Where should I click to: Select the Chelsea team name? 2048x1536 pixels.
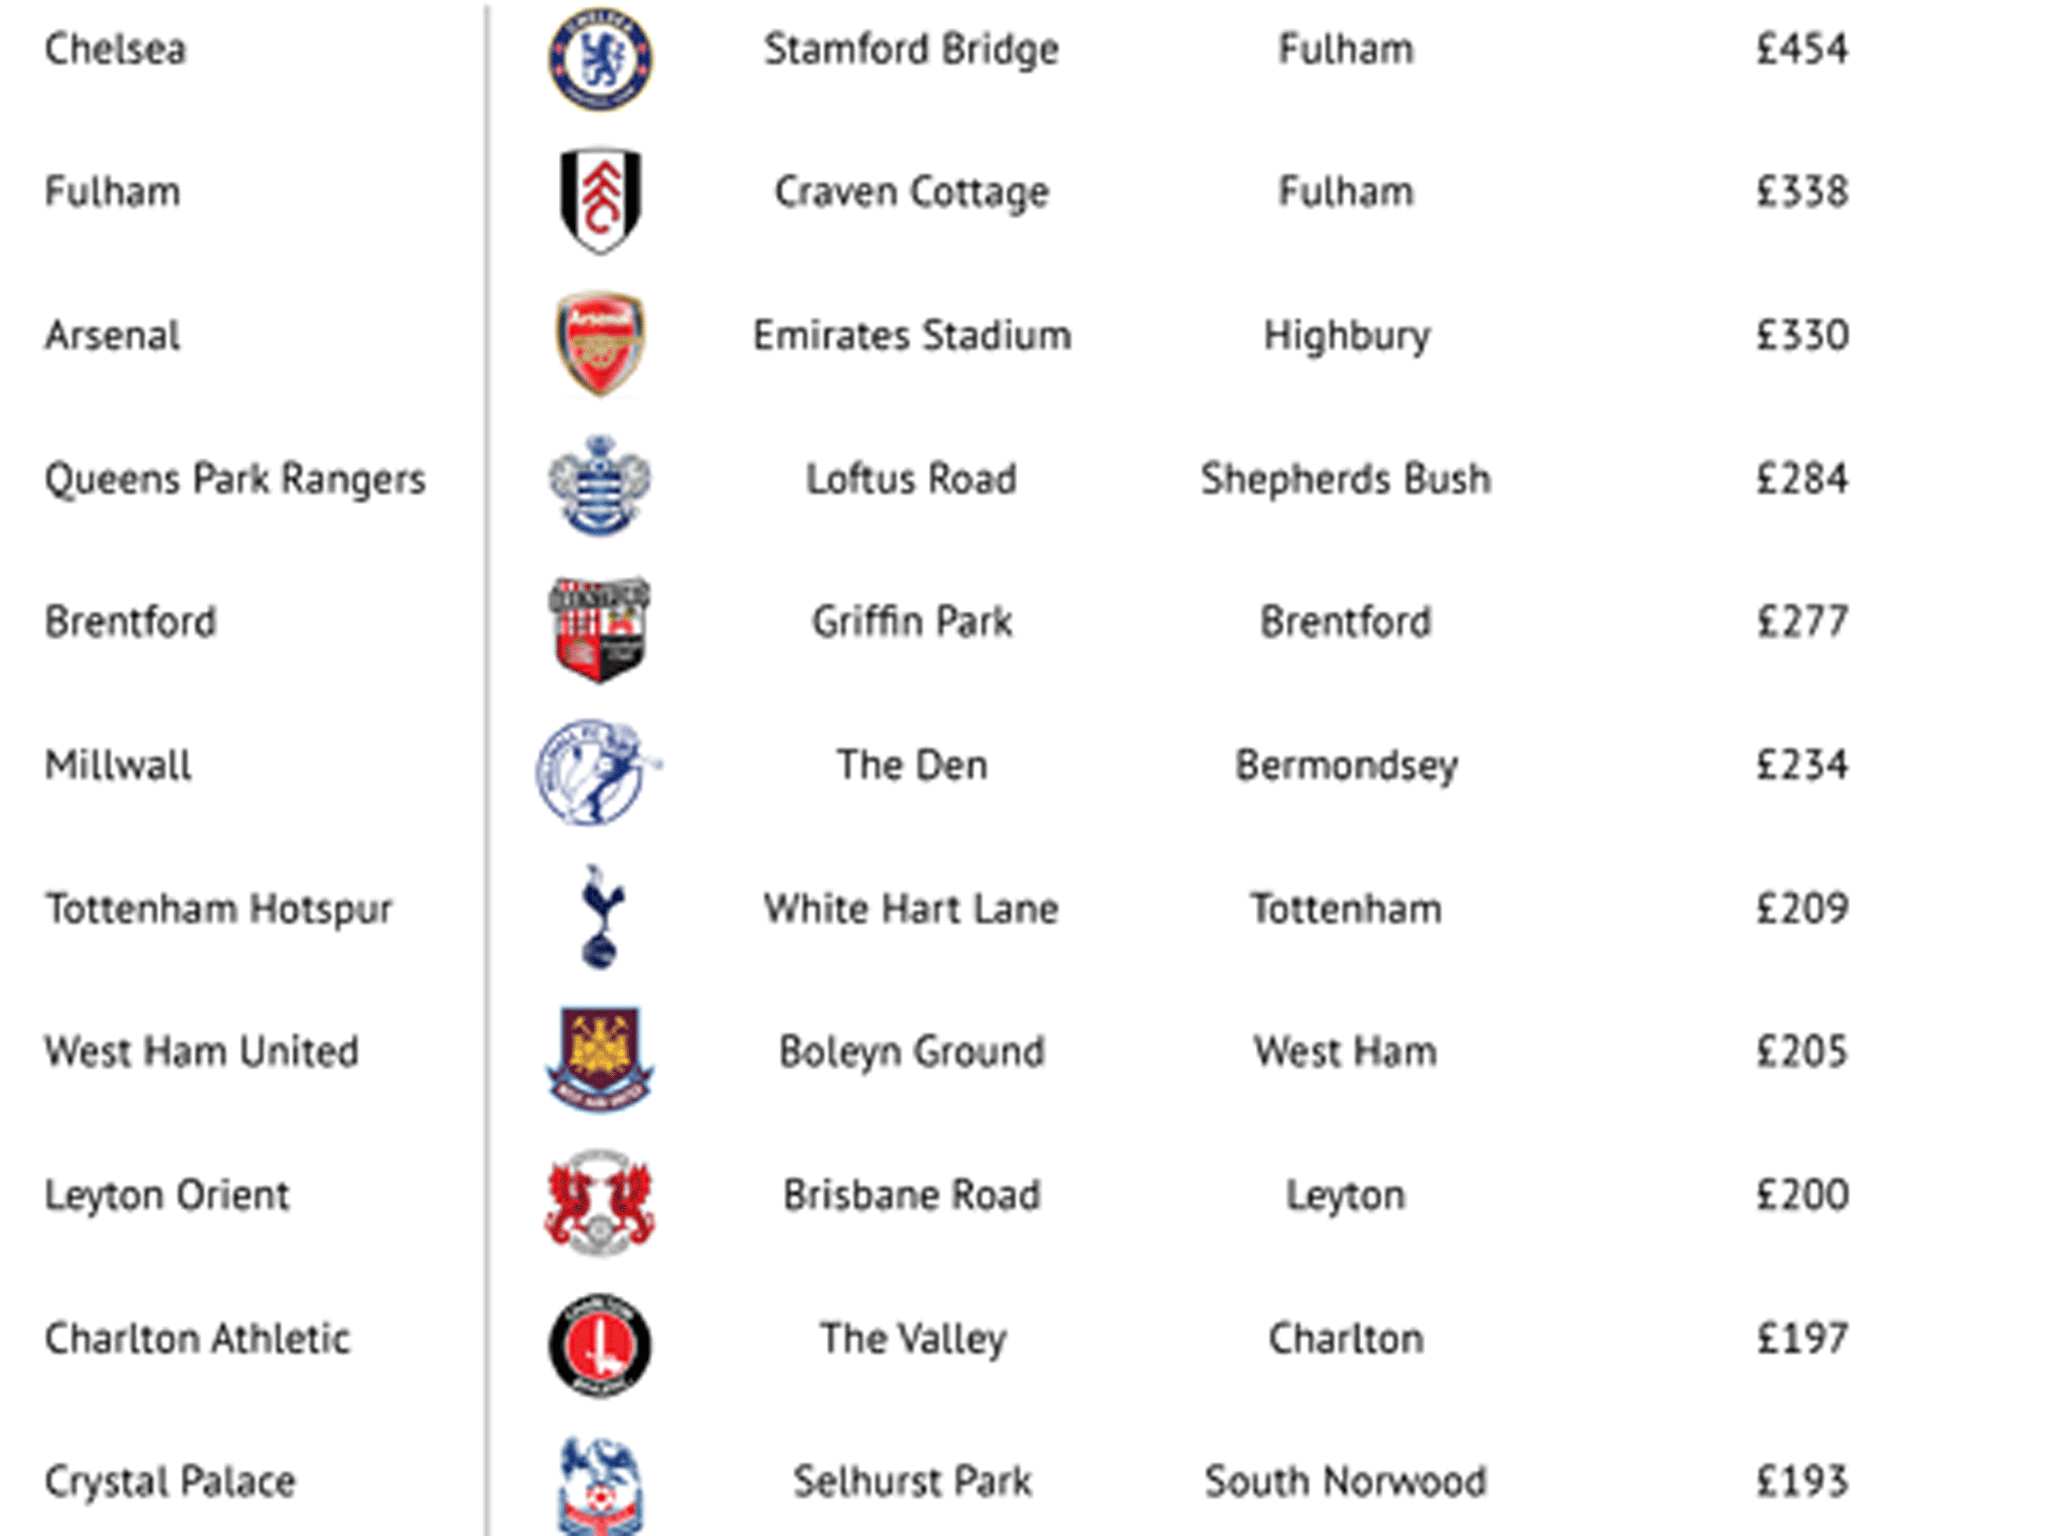point(116,49)
